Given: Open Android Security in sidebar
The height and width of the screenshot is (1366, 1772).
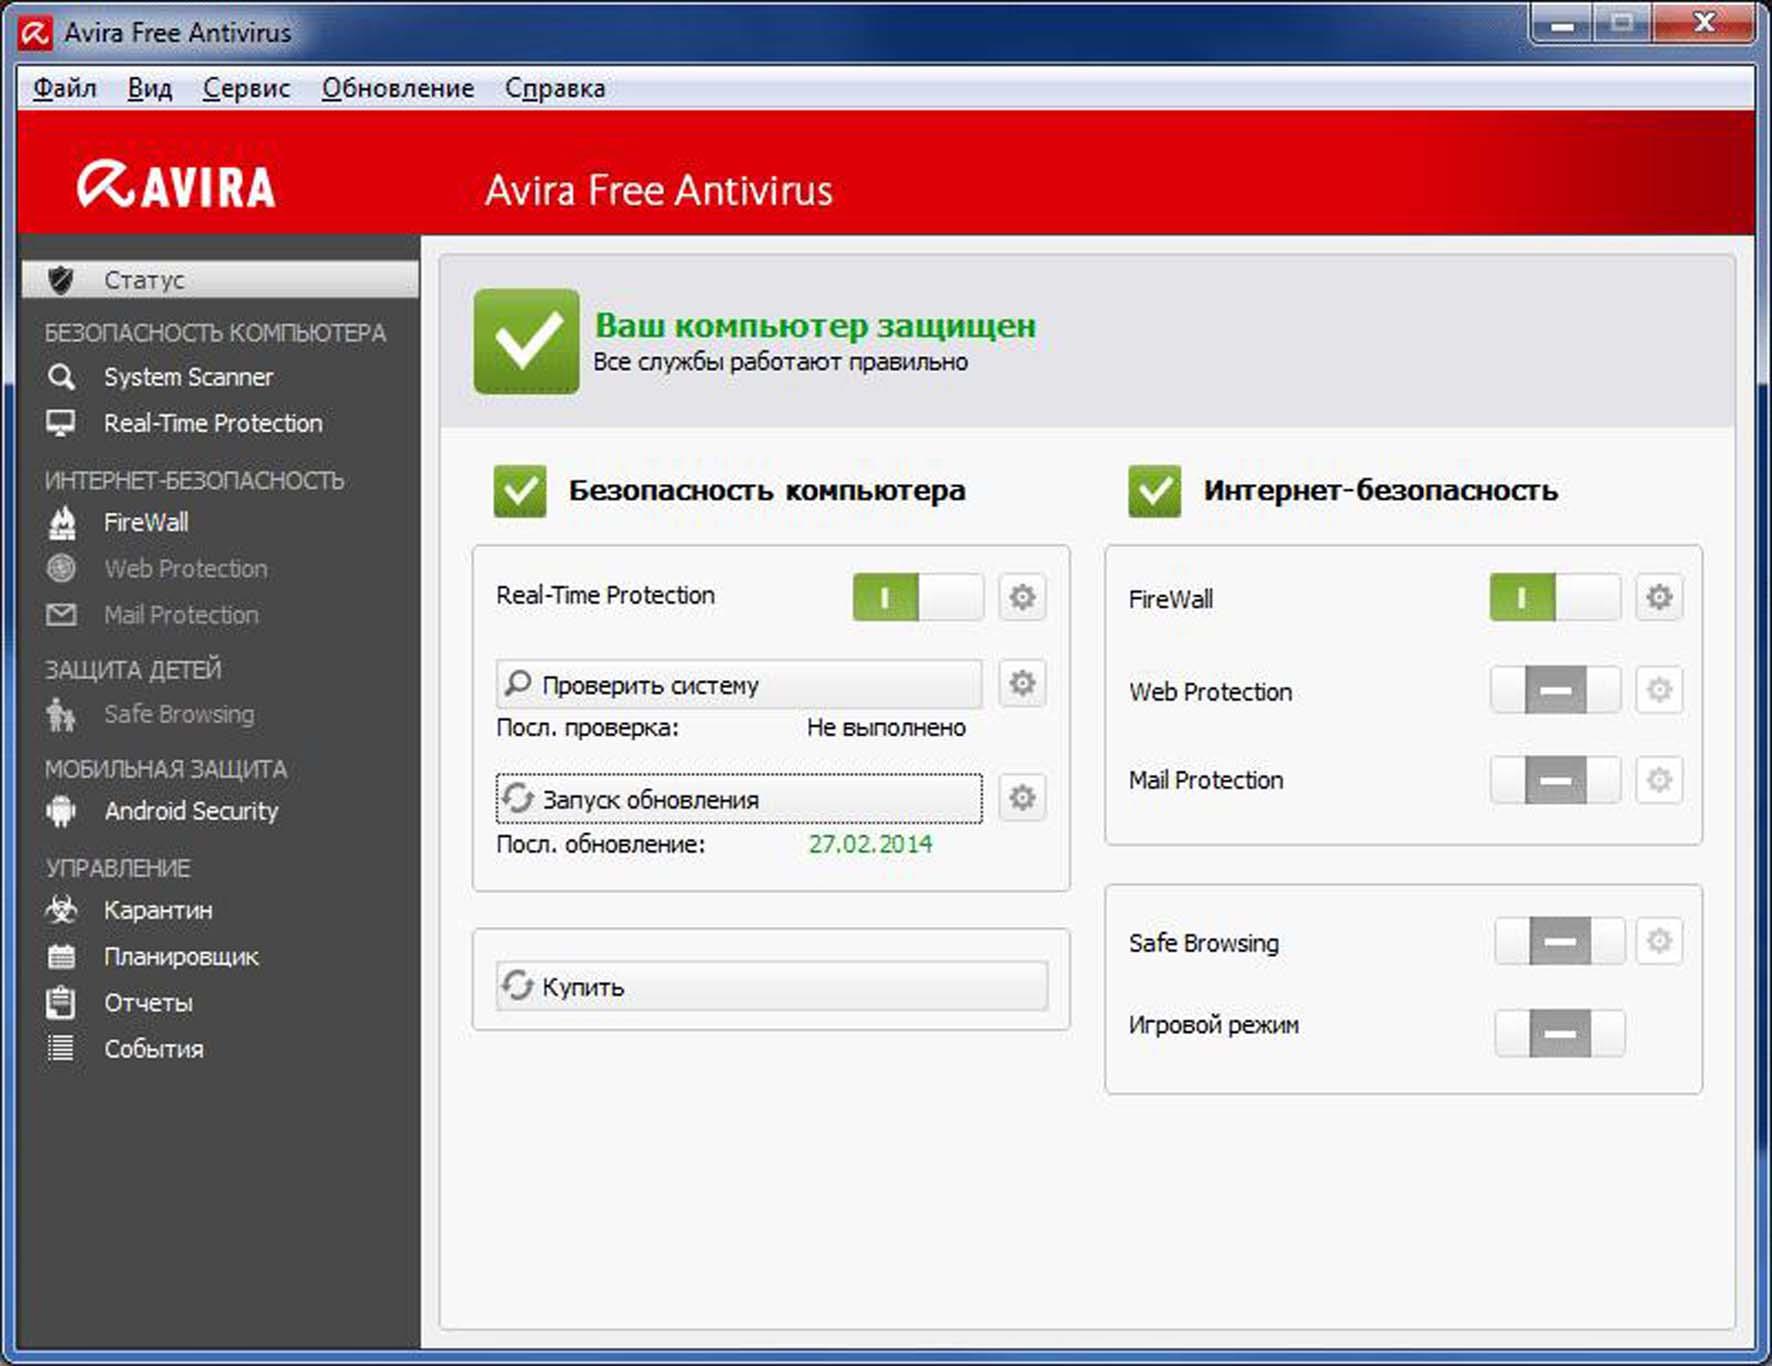Looking at the screenshot, I should [x=191, y=811].
